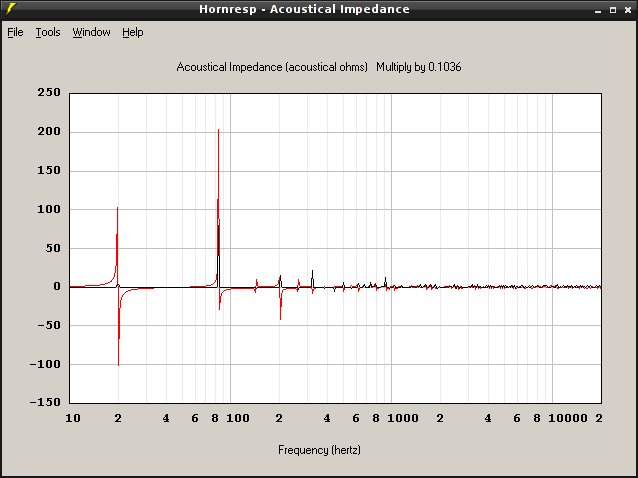Open the File menu
This screenshot has height=478, width=638.
(15, 32)
